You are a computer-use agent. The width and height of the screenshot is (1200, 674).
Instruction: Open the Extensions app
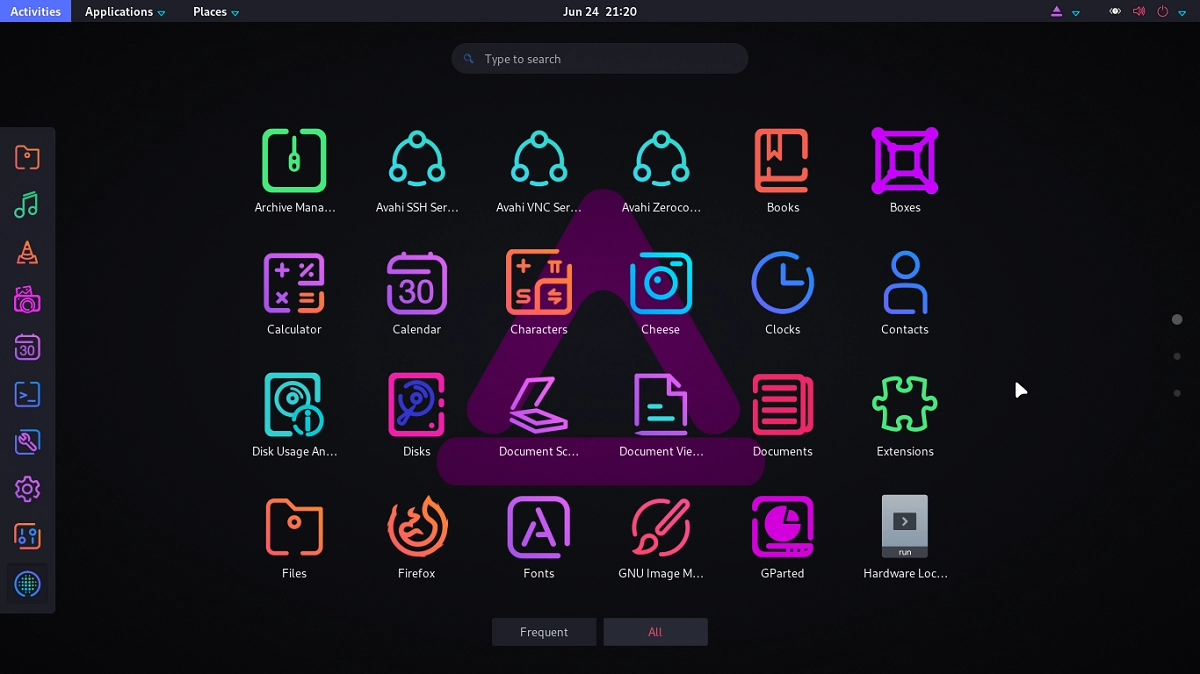point(904,405)
